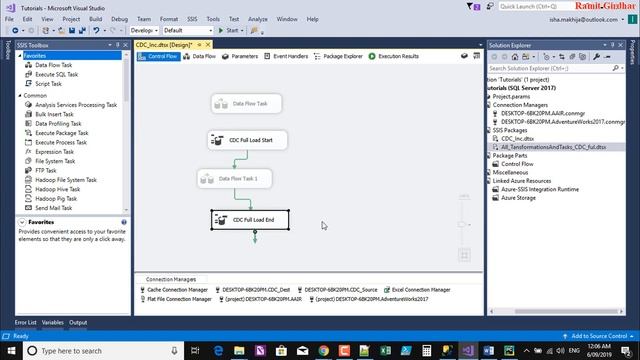This screenshot has height=360, width=640.
Task: Select Azure-SSIS Integration Runtime item
Action: click(540, 189)
